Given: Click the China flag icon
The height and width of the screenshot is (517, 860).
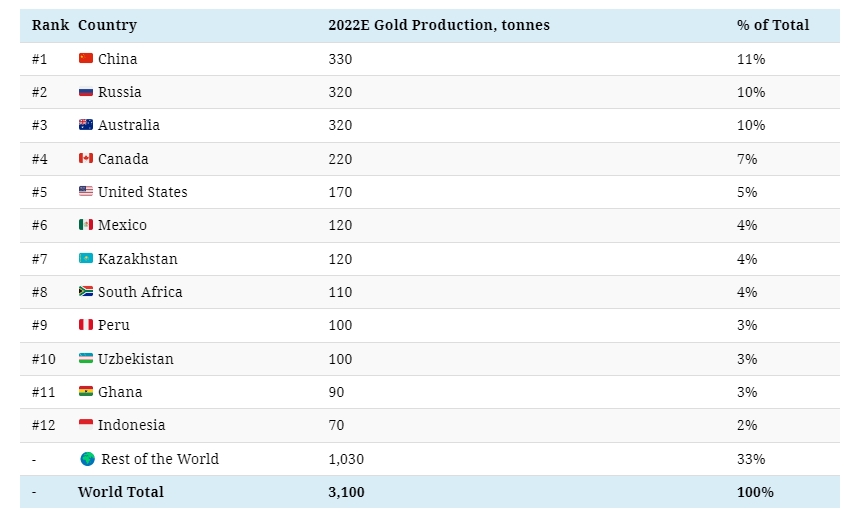Looking at the screenshot, I should [86, 59].
